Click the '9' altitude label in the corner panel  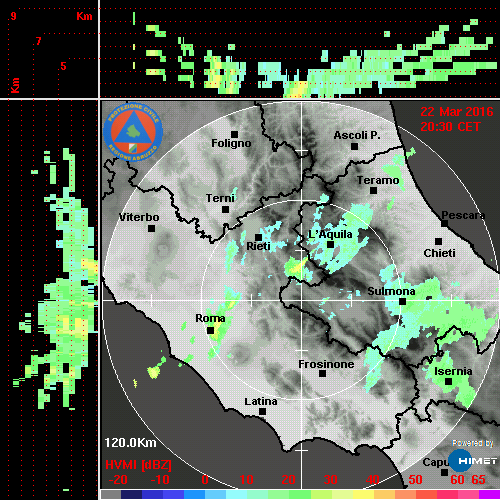click(13, 16)
